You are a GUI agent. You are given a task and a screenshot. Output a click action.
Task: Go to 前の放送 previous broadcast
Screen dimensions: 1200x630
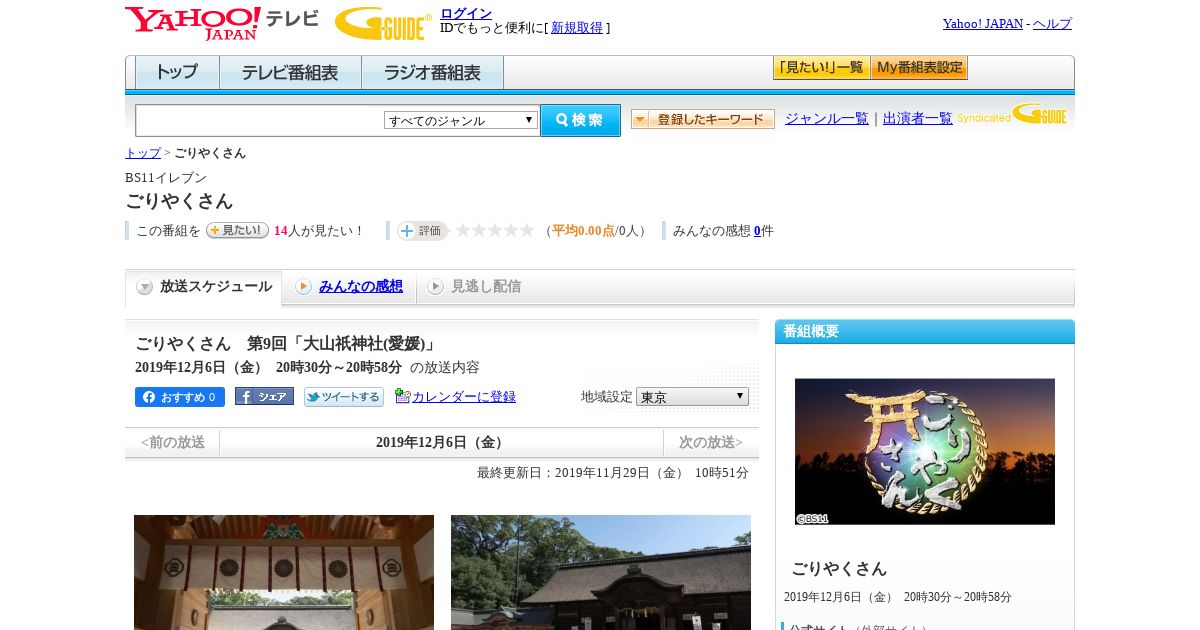(173, 442)
